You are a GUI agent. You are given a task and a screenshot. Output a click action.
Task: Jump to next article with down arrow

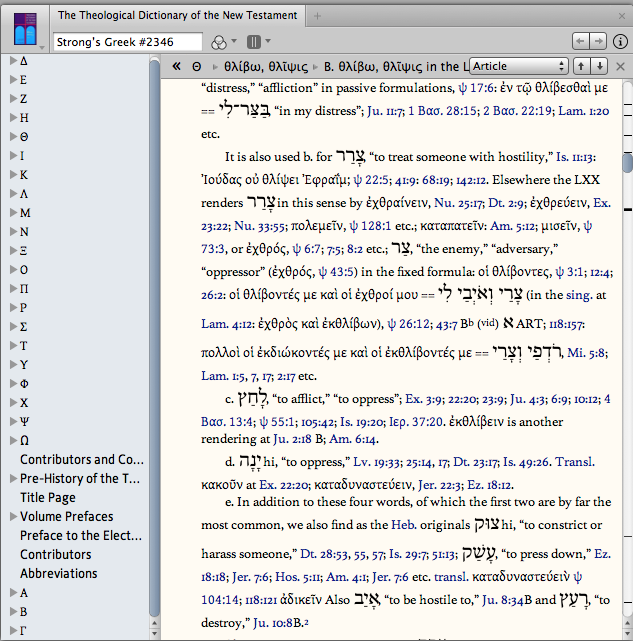click(599, 66)
